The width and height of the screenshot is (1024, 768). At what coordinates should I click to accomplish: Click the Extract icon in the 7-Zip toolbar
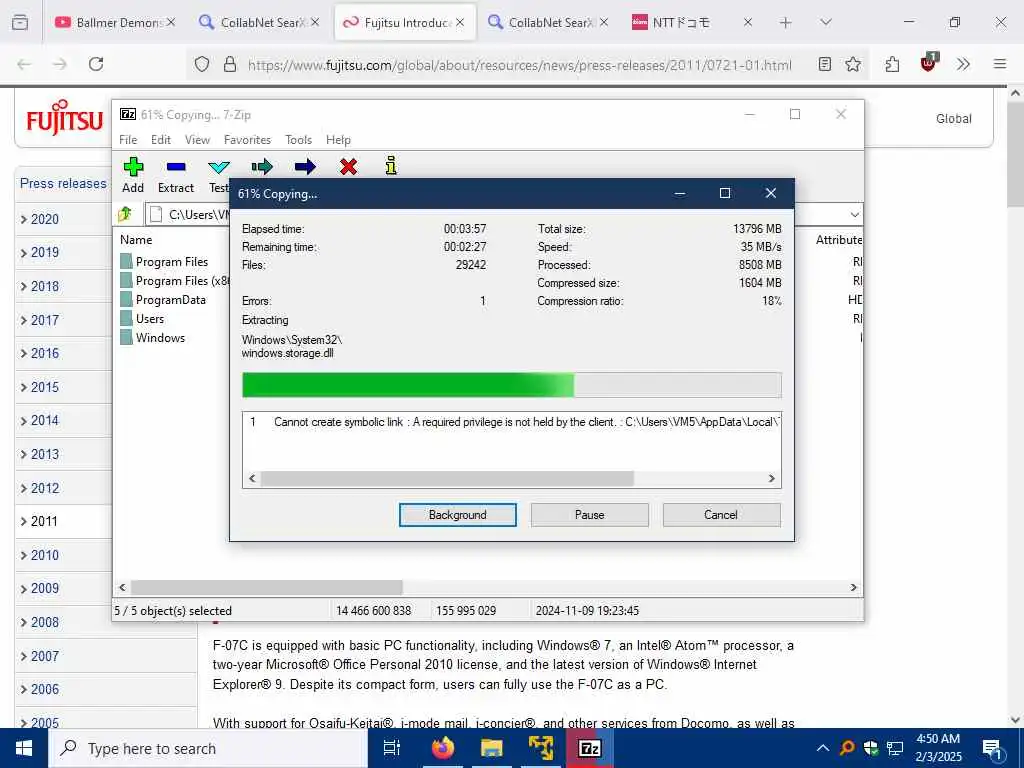click(x=176, y=167)
